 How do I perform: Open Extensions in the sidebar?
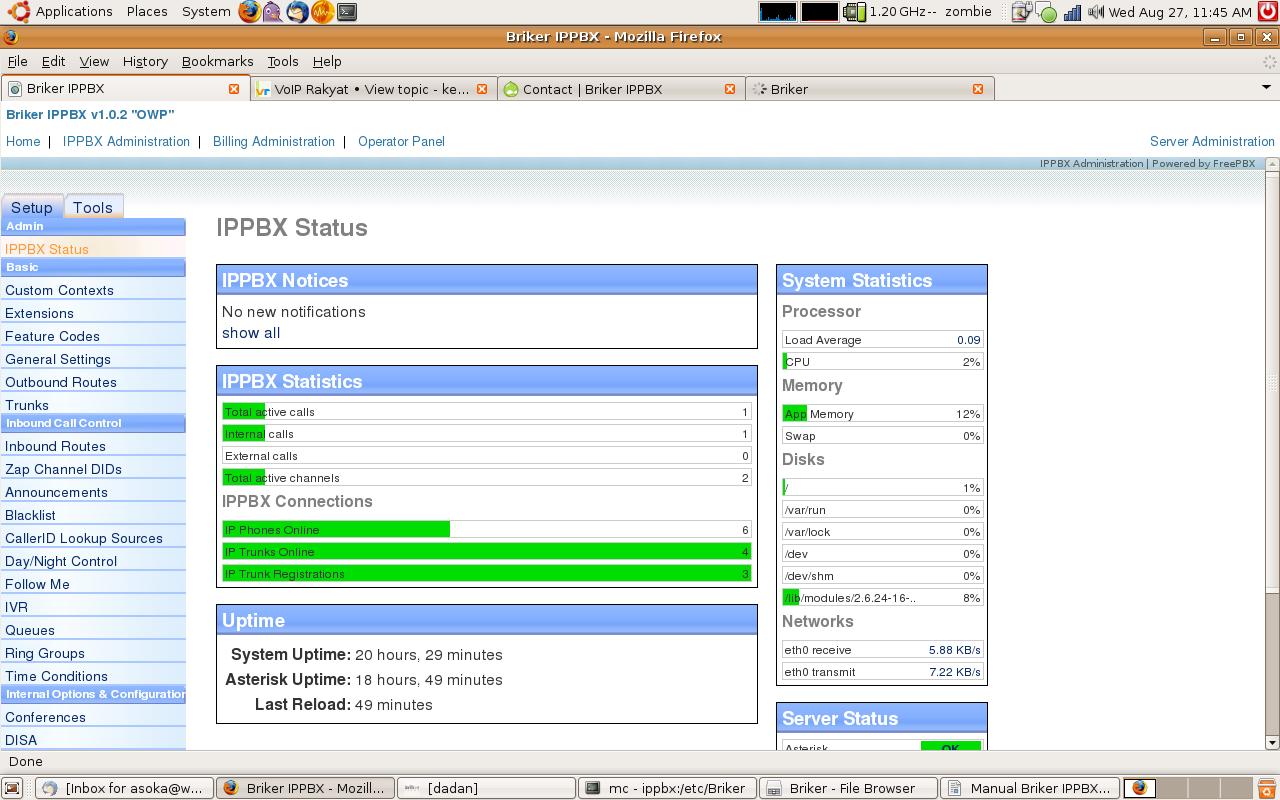[39, 313]
